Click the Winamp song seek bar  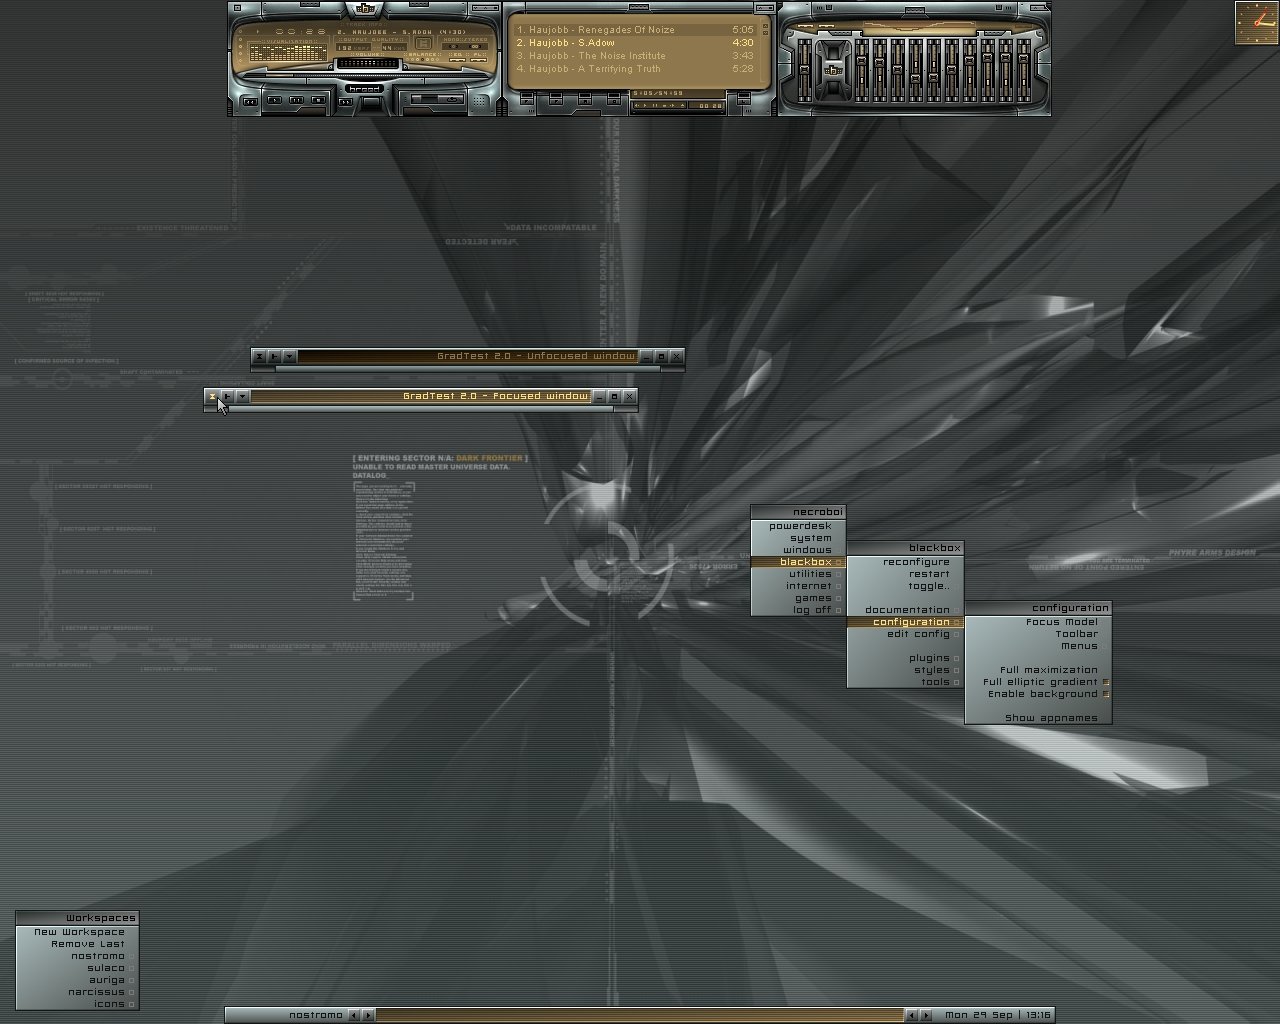pyautogui.click(x=368, y=75)
